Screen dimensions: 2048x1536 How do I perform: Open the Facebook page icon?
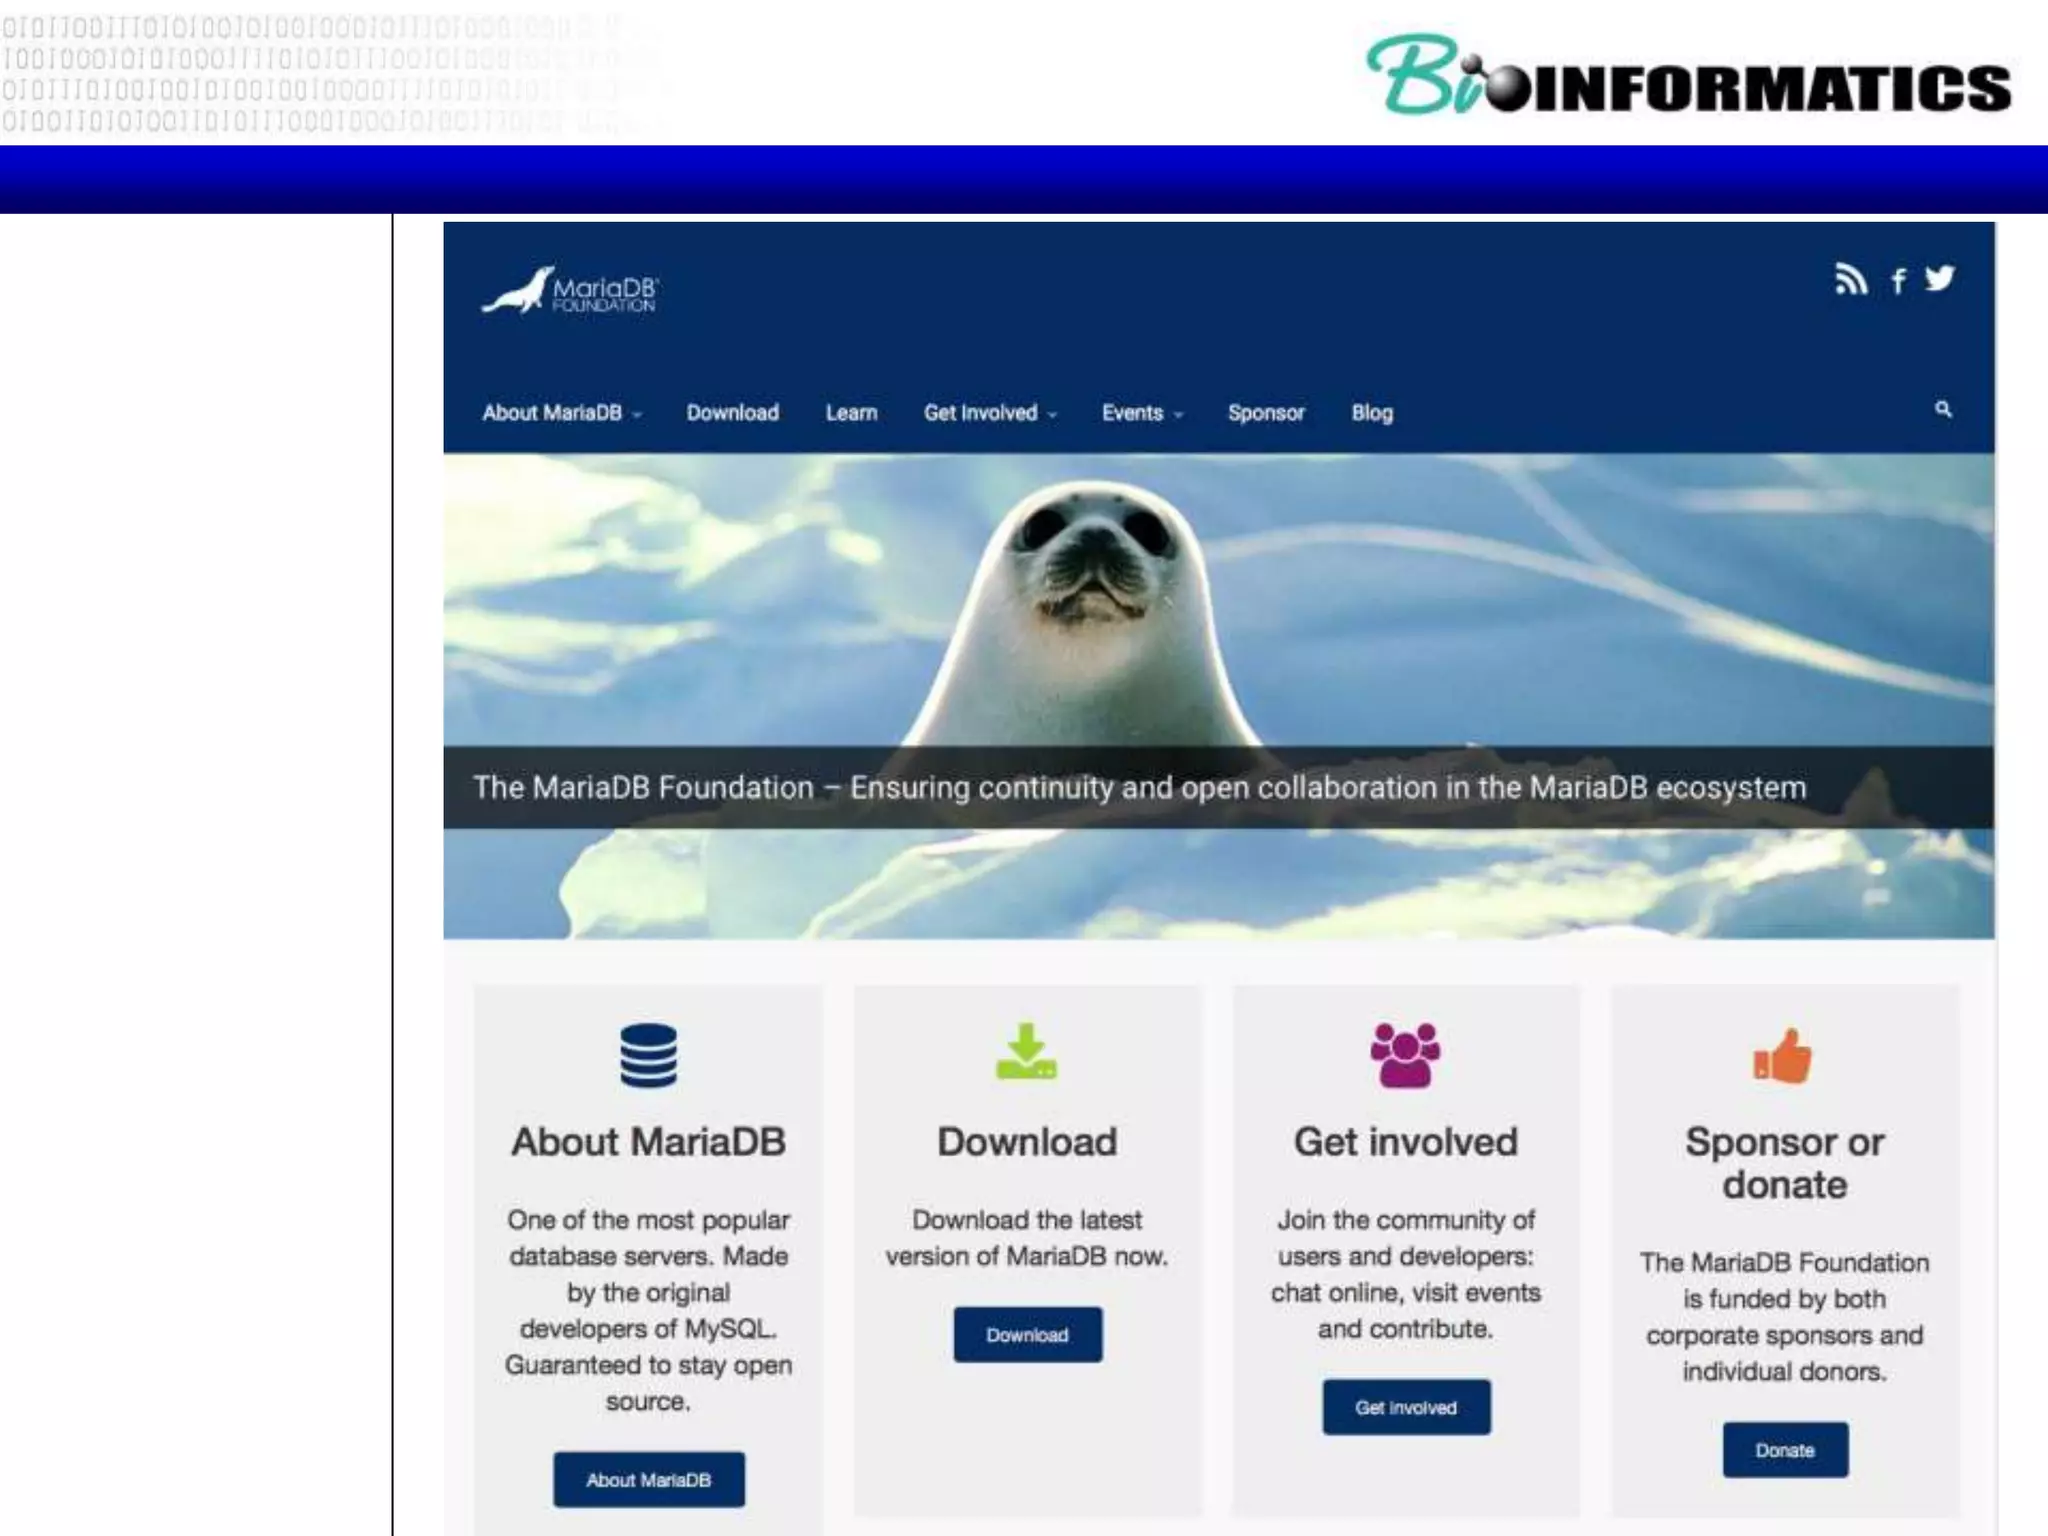pyautogui.click(x=1897, y=281)
